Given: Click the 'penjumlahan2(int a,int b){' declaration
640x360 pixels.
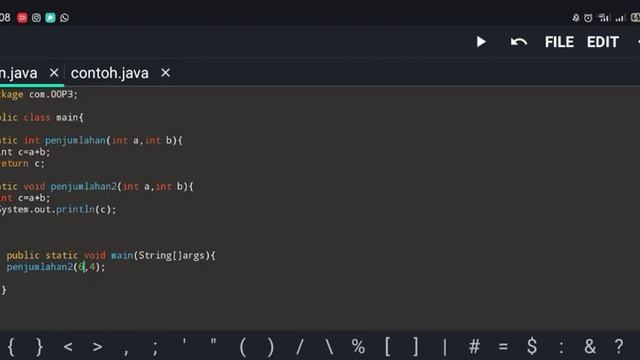Looking at the screenshot, I should click(122, 187).
